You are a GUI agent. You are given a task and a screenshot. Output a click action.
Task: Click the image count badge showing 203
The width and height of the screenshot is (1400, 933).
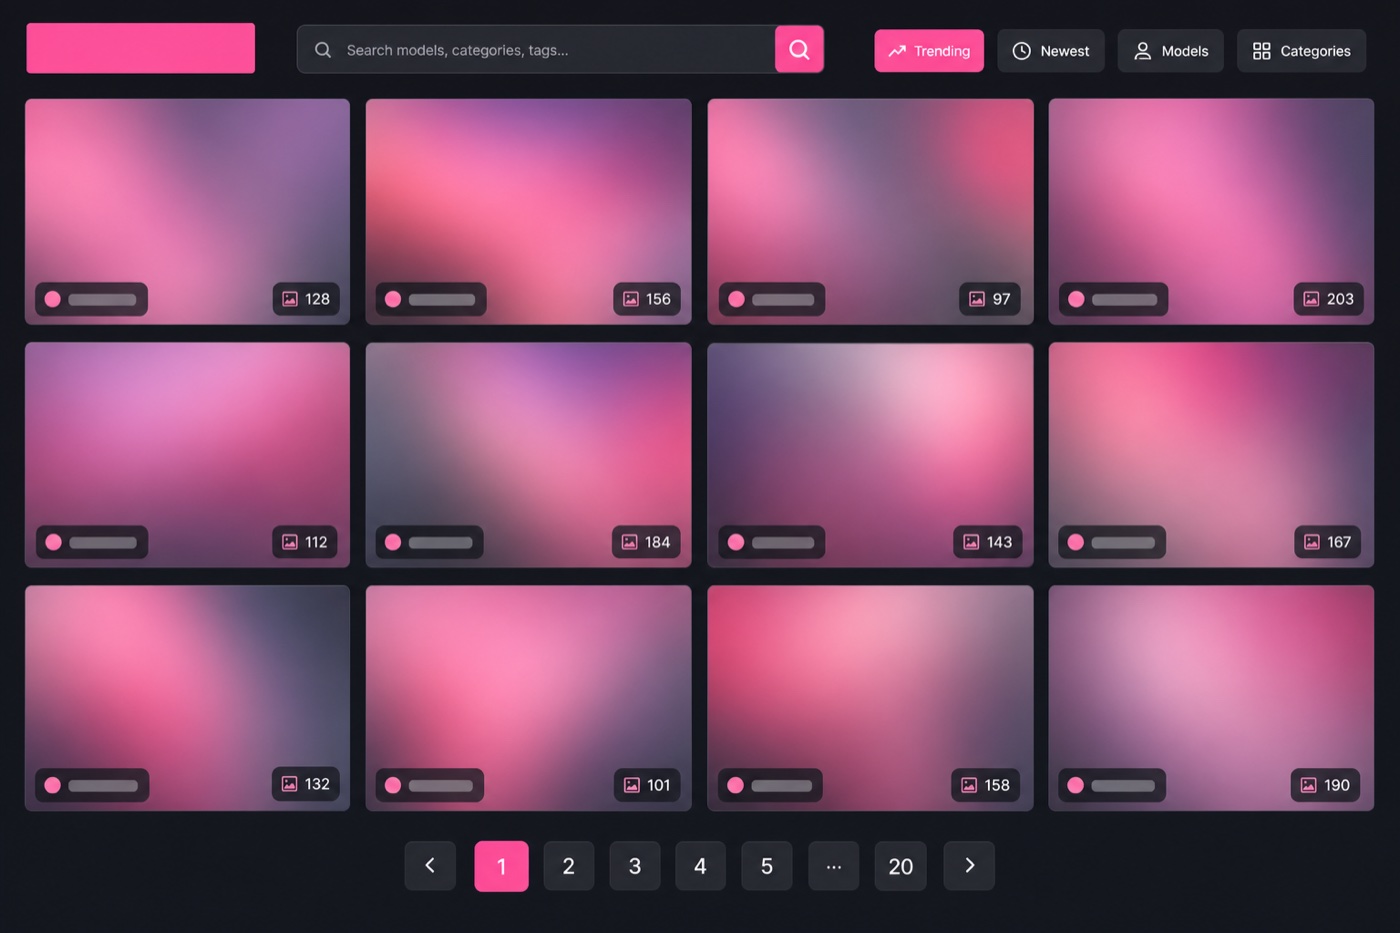tap(1329, 299)
